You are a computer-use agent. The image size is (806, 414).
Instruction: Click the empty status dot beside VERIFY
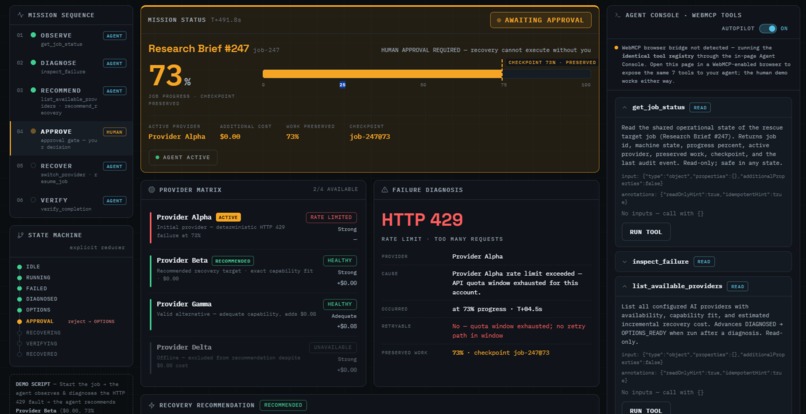33,200
